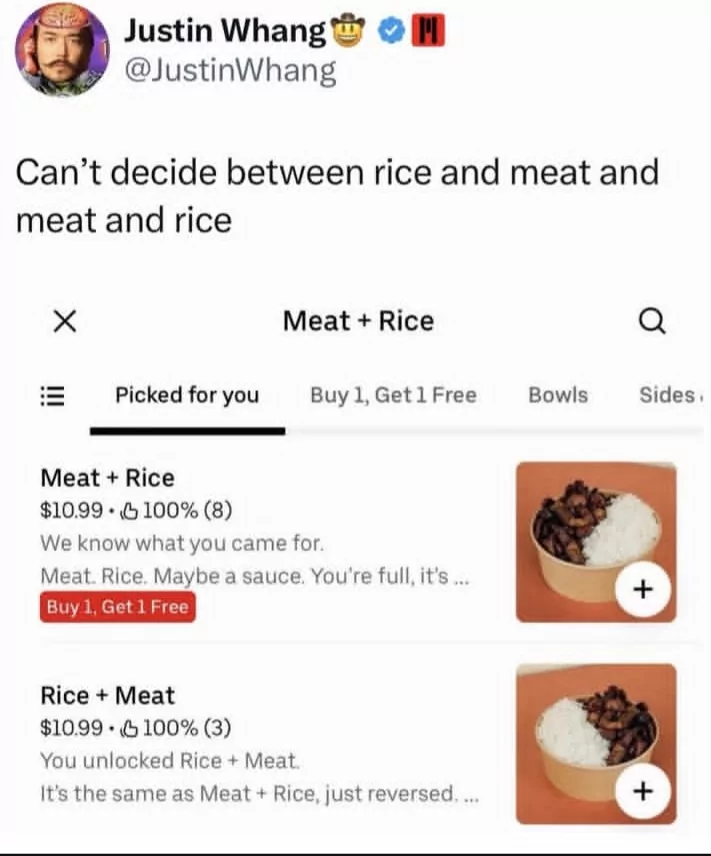Click the red square label beside the username
The width and height of the screenshot is (711, 856).
click(428, 29)
